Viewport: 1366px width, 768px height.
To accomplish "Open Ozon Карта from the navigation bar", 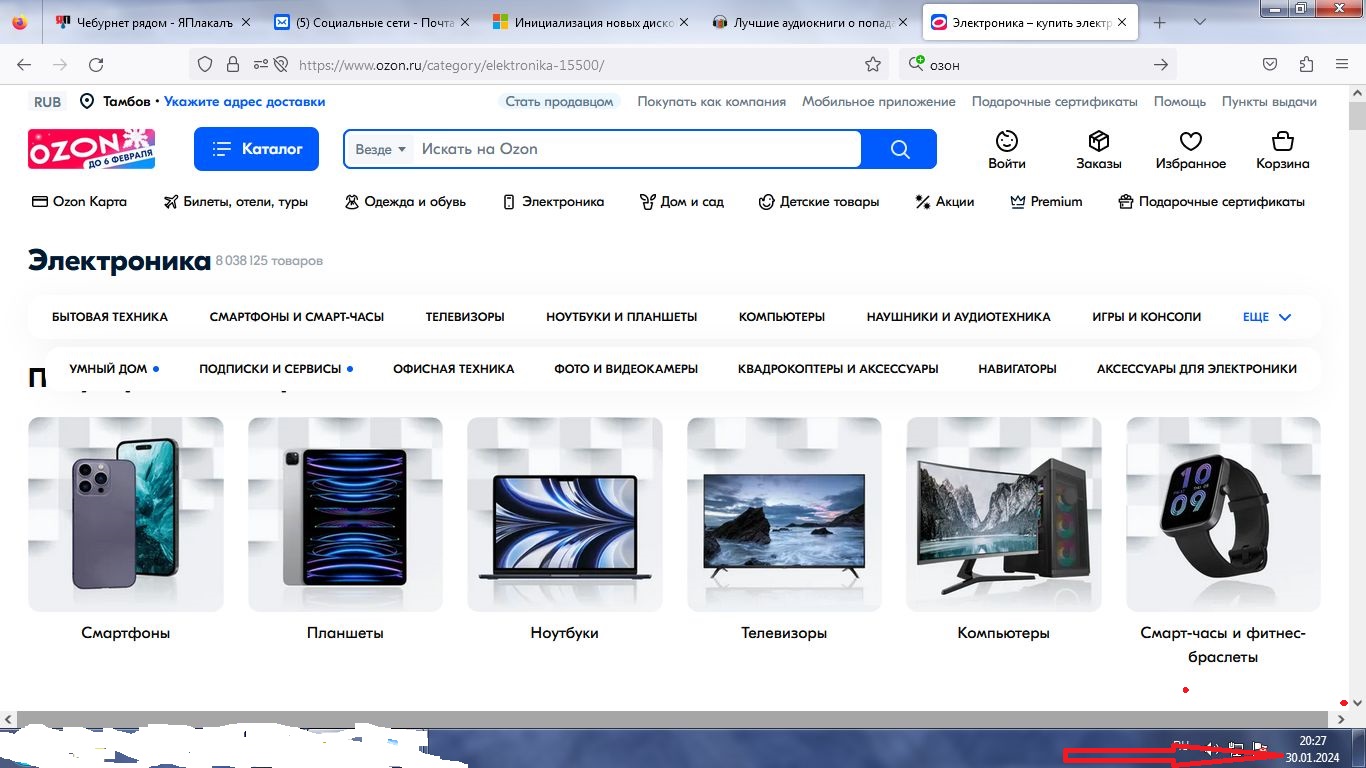I will pyautogui.click(x=80, y=201).
